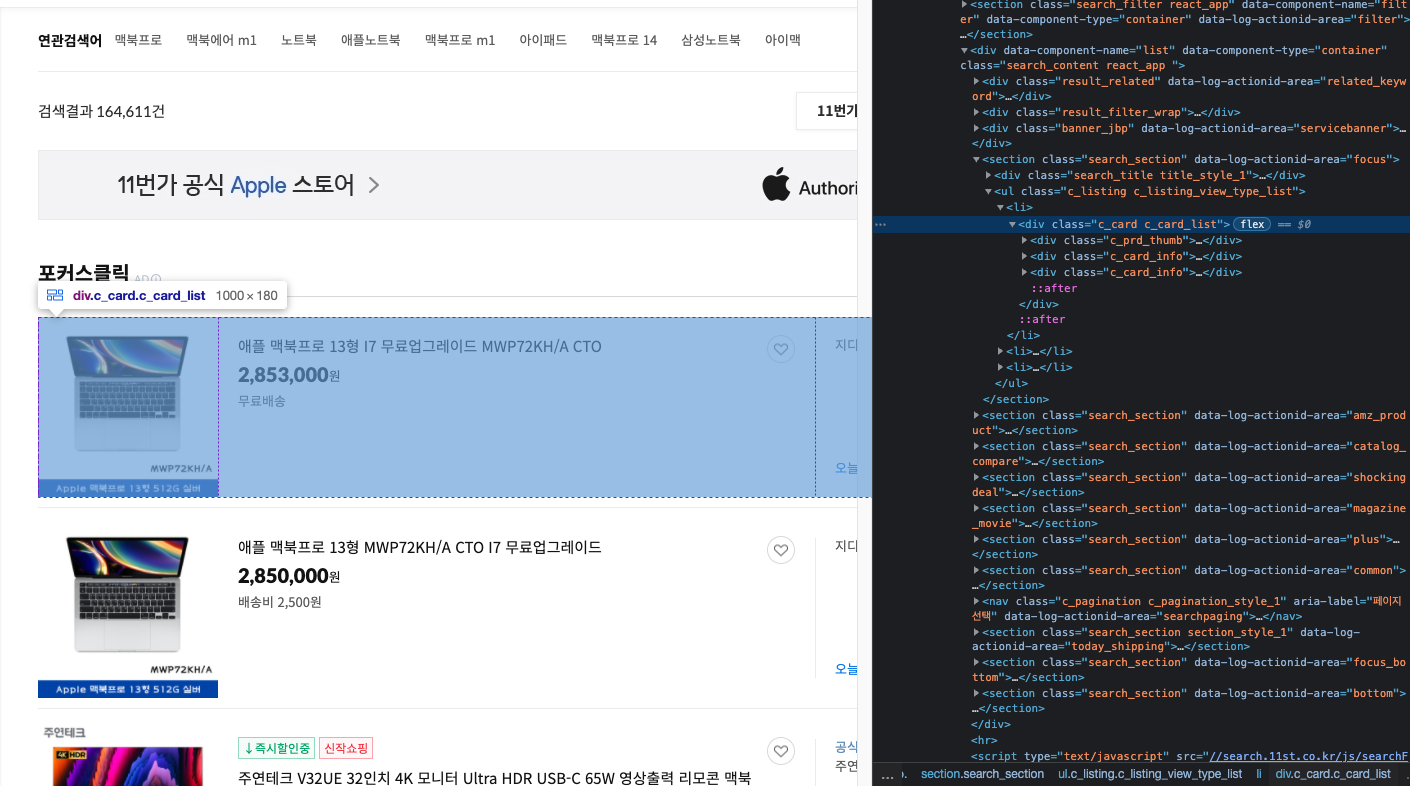
Task: Expand the focus_bottom section node
Action: pos(977,663)
